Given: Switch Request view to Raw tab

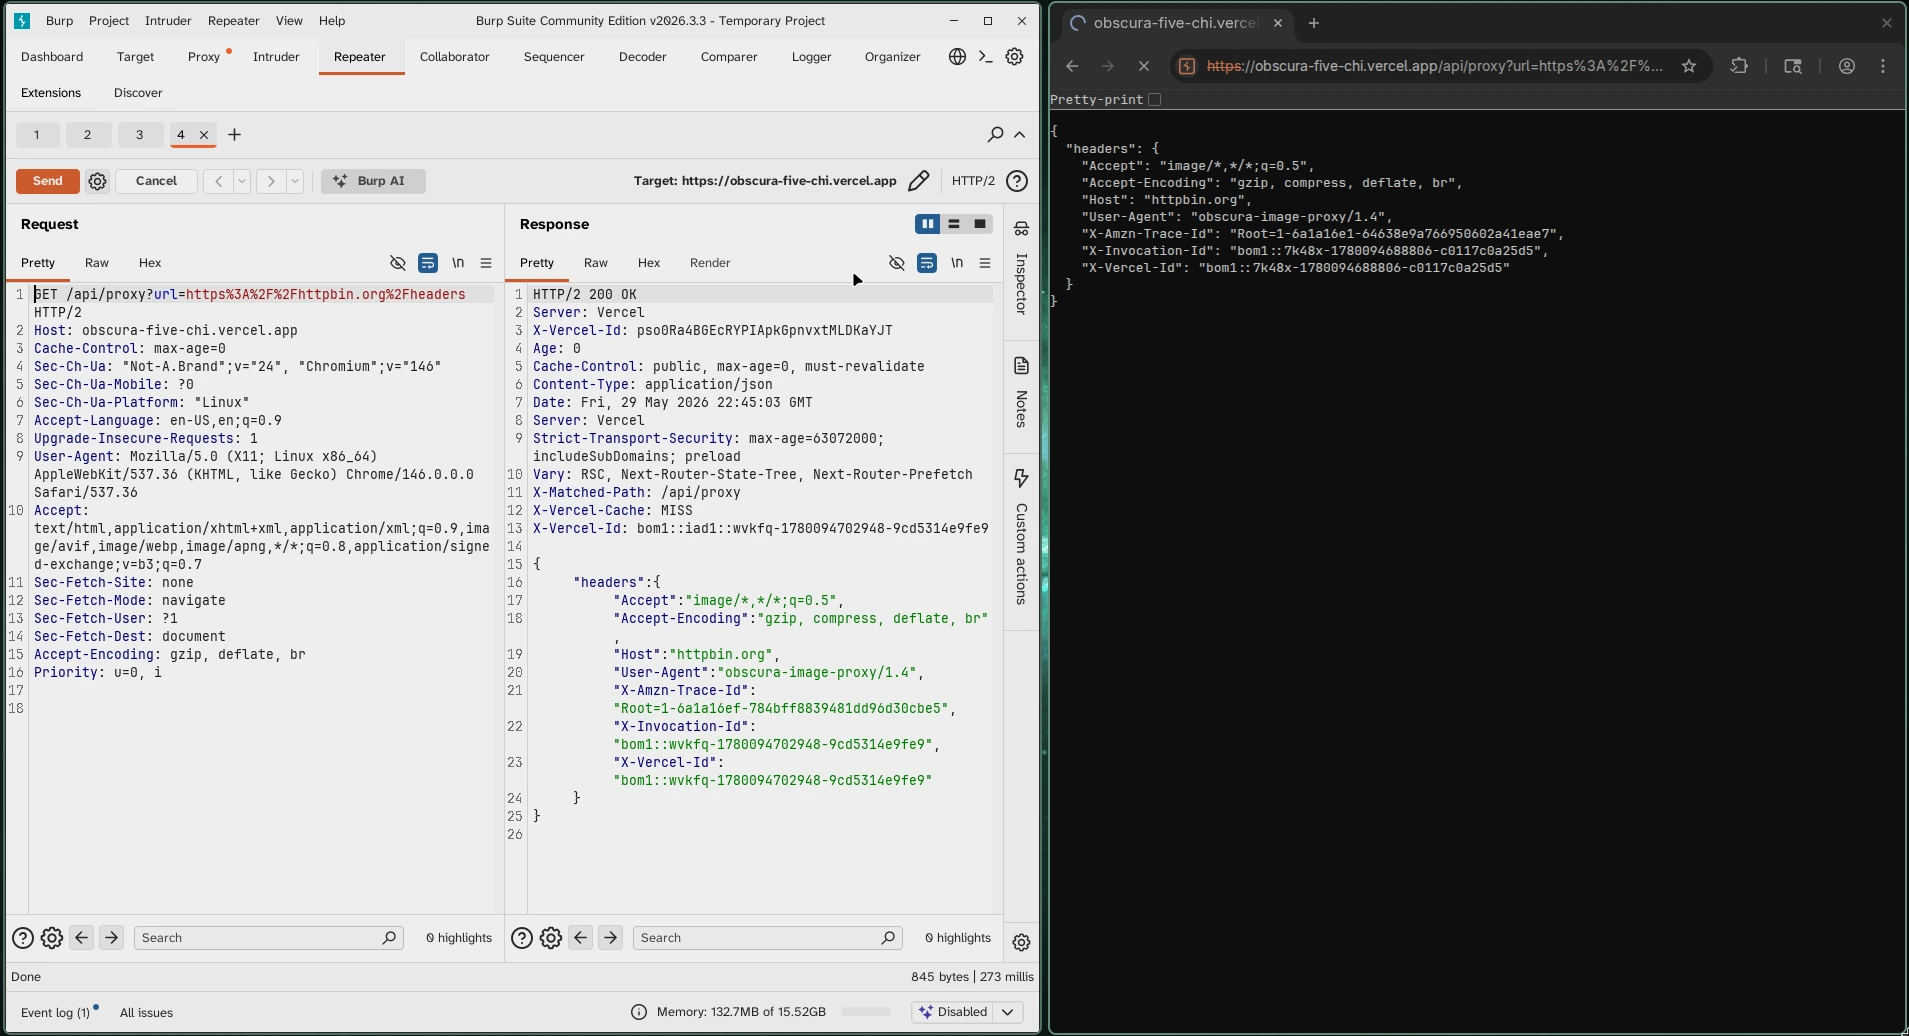Looking at the screenshot, I should (97, 263).
